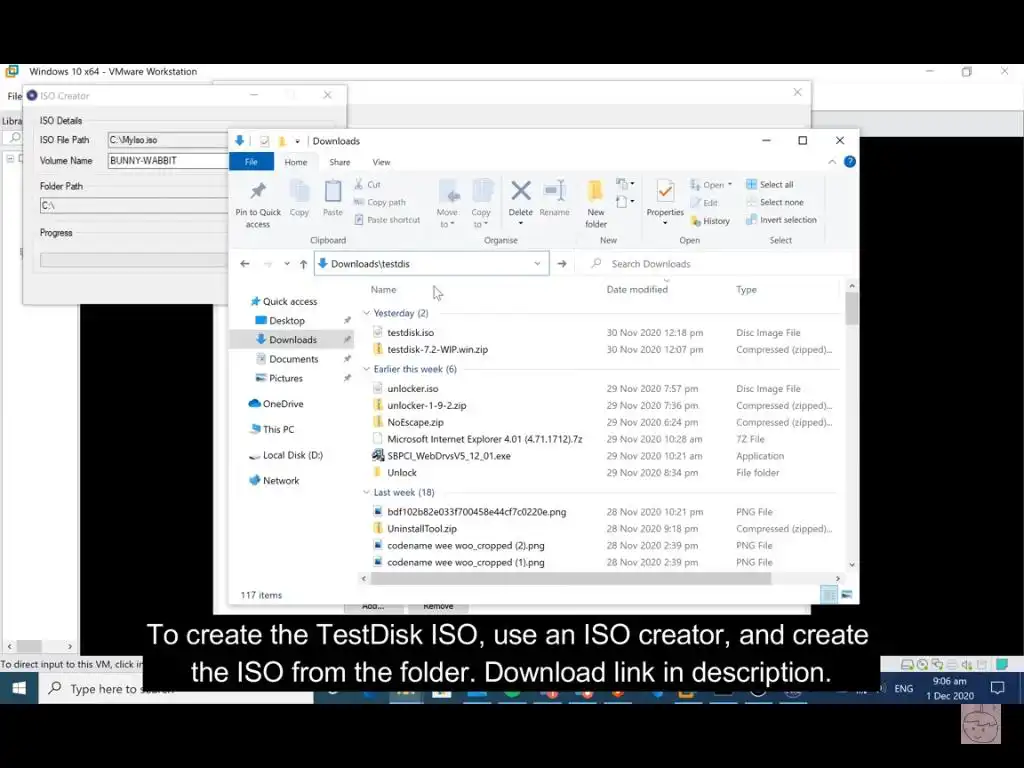Select the testdisk.iso file

[410, 332]
